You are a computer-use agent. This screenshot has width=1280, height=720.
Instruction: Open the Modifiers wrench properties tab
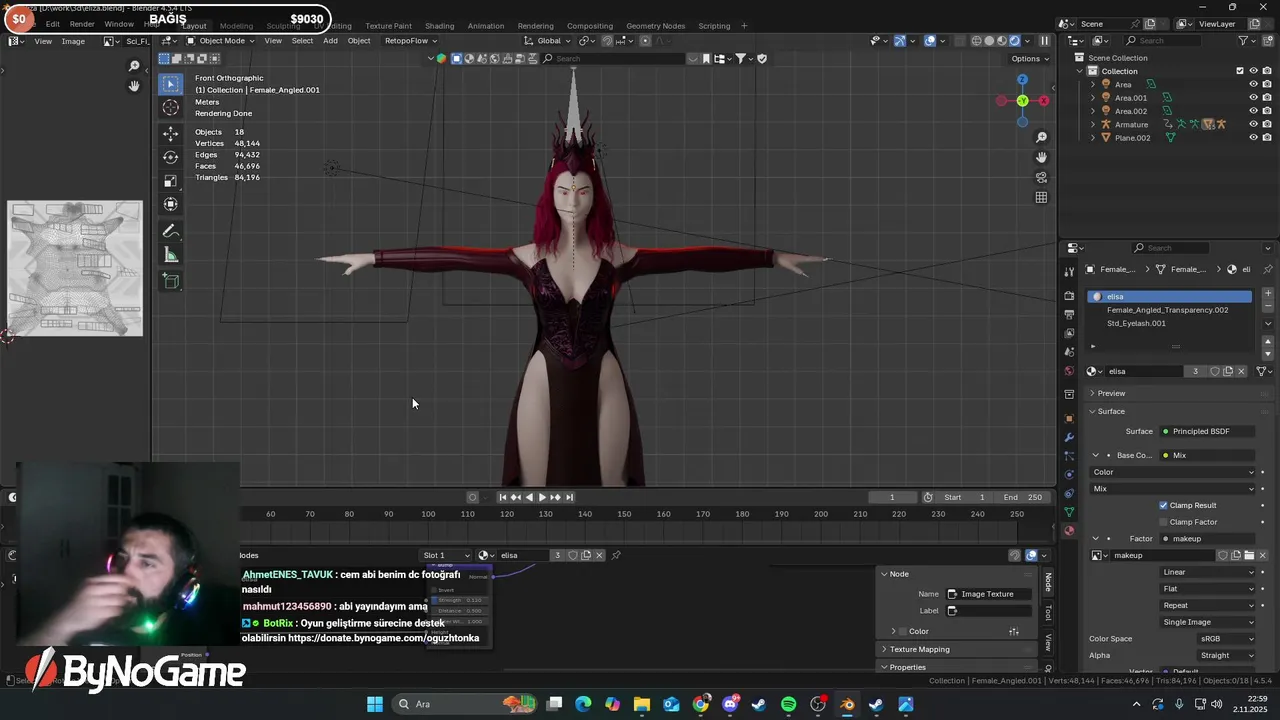coord(1069,437)
